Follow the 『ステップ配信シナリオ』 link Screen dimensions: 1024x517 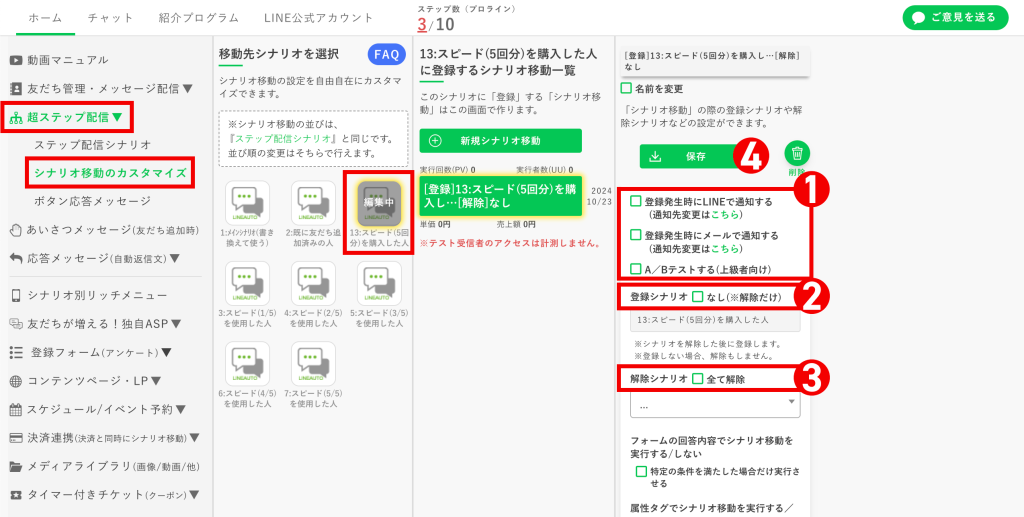click(285, 138)
